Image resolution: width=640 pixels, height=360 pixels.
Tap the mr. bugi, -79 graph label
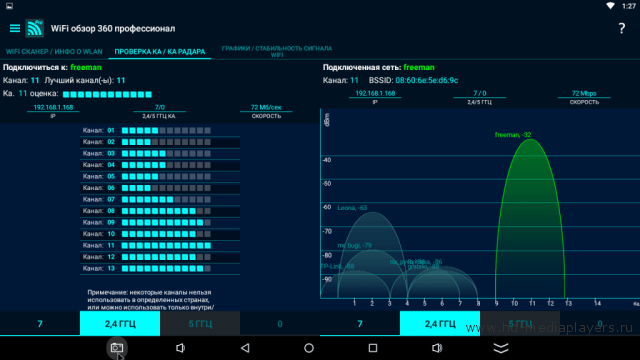point(354,245)
